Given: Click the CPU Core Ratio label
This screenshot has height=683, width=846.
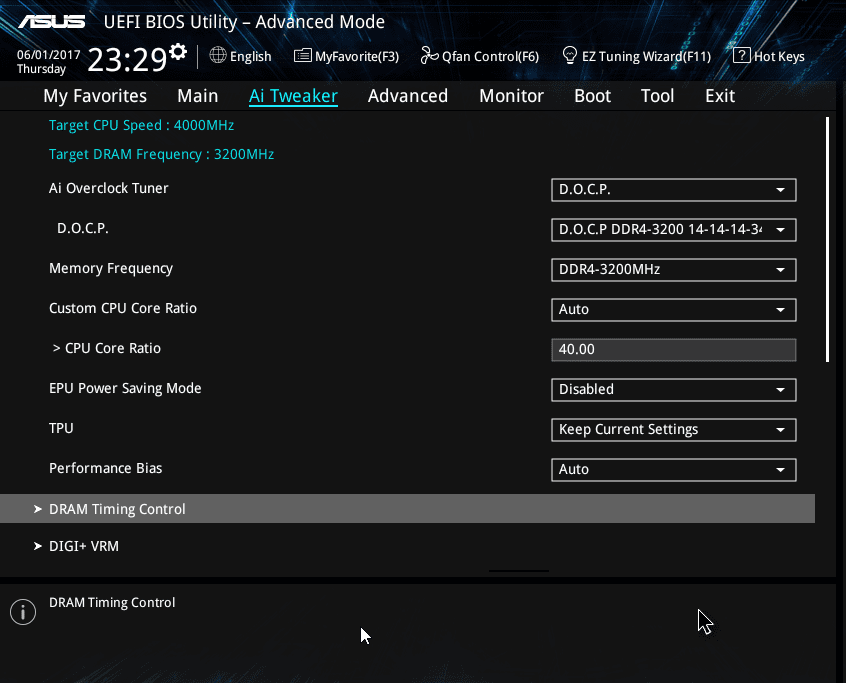Looking at the screenshot, I should (x=107, y=349).
